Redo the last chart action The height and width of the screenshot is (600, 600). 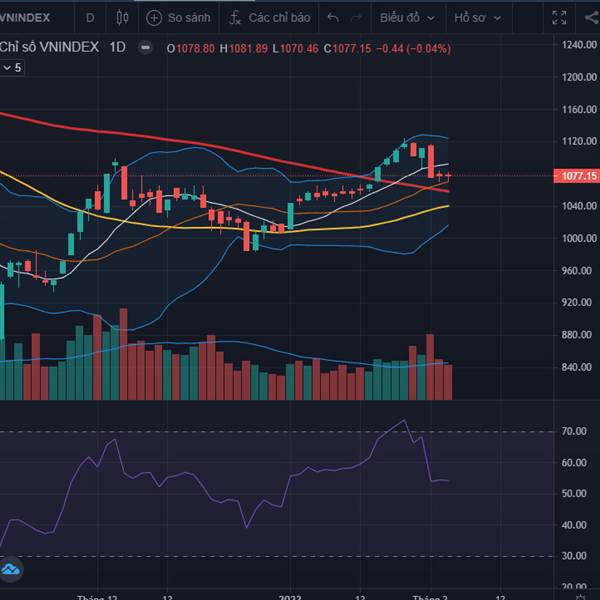[356, 18]
